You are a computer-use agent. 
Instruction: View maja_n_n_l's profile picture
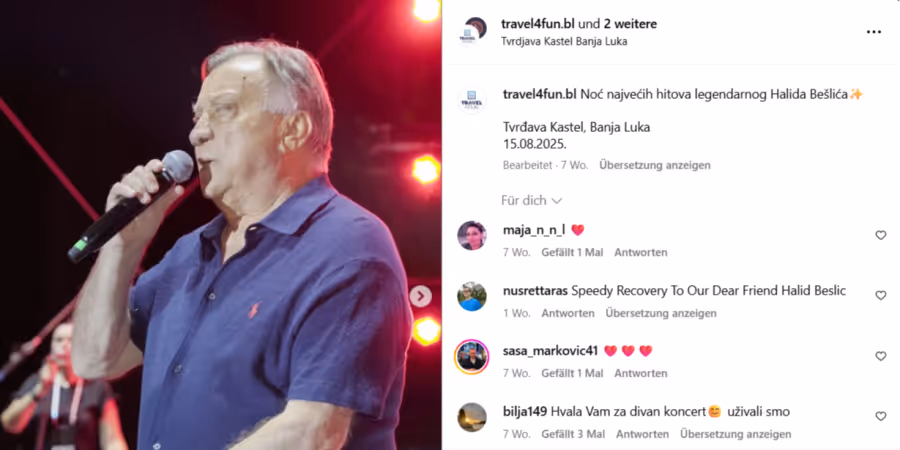point(472,235)
